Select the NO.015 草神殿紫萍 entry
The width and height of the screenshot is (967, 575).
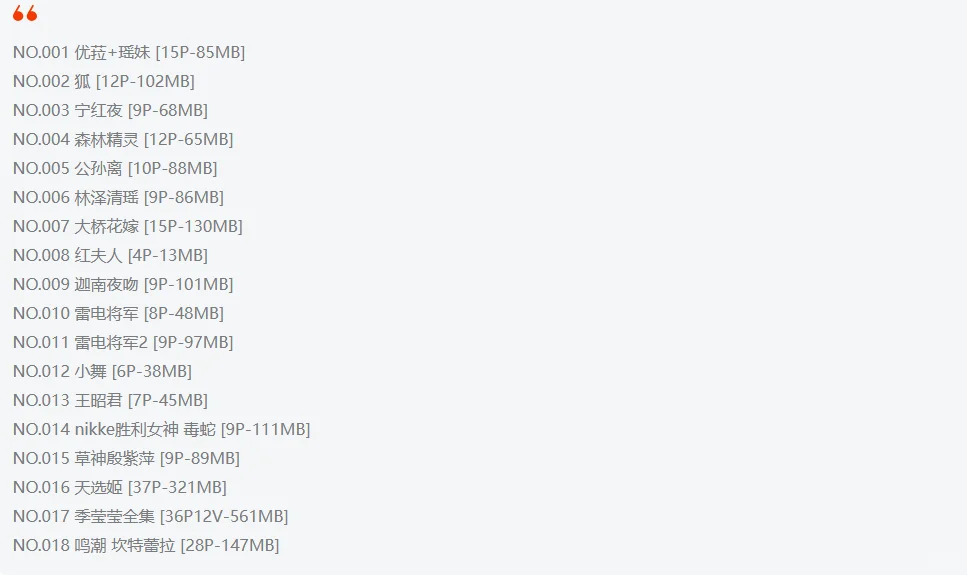[126, 458]
